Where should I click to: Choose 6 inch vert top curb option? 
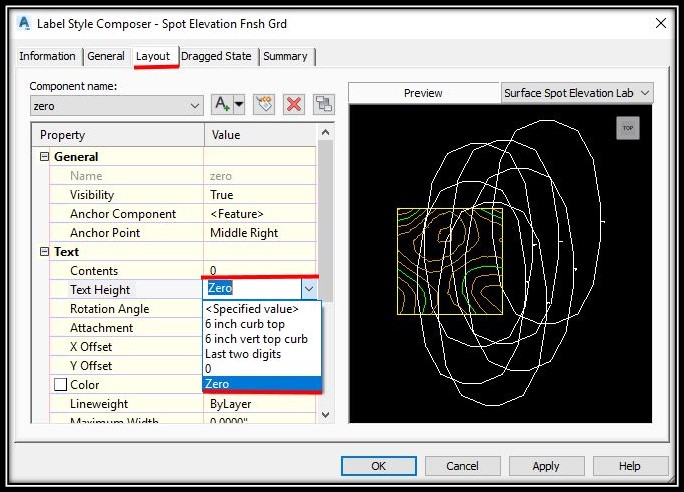(262, 339)
